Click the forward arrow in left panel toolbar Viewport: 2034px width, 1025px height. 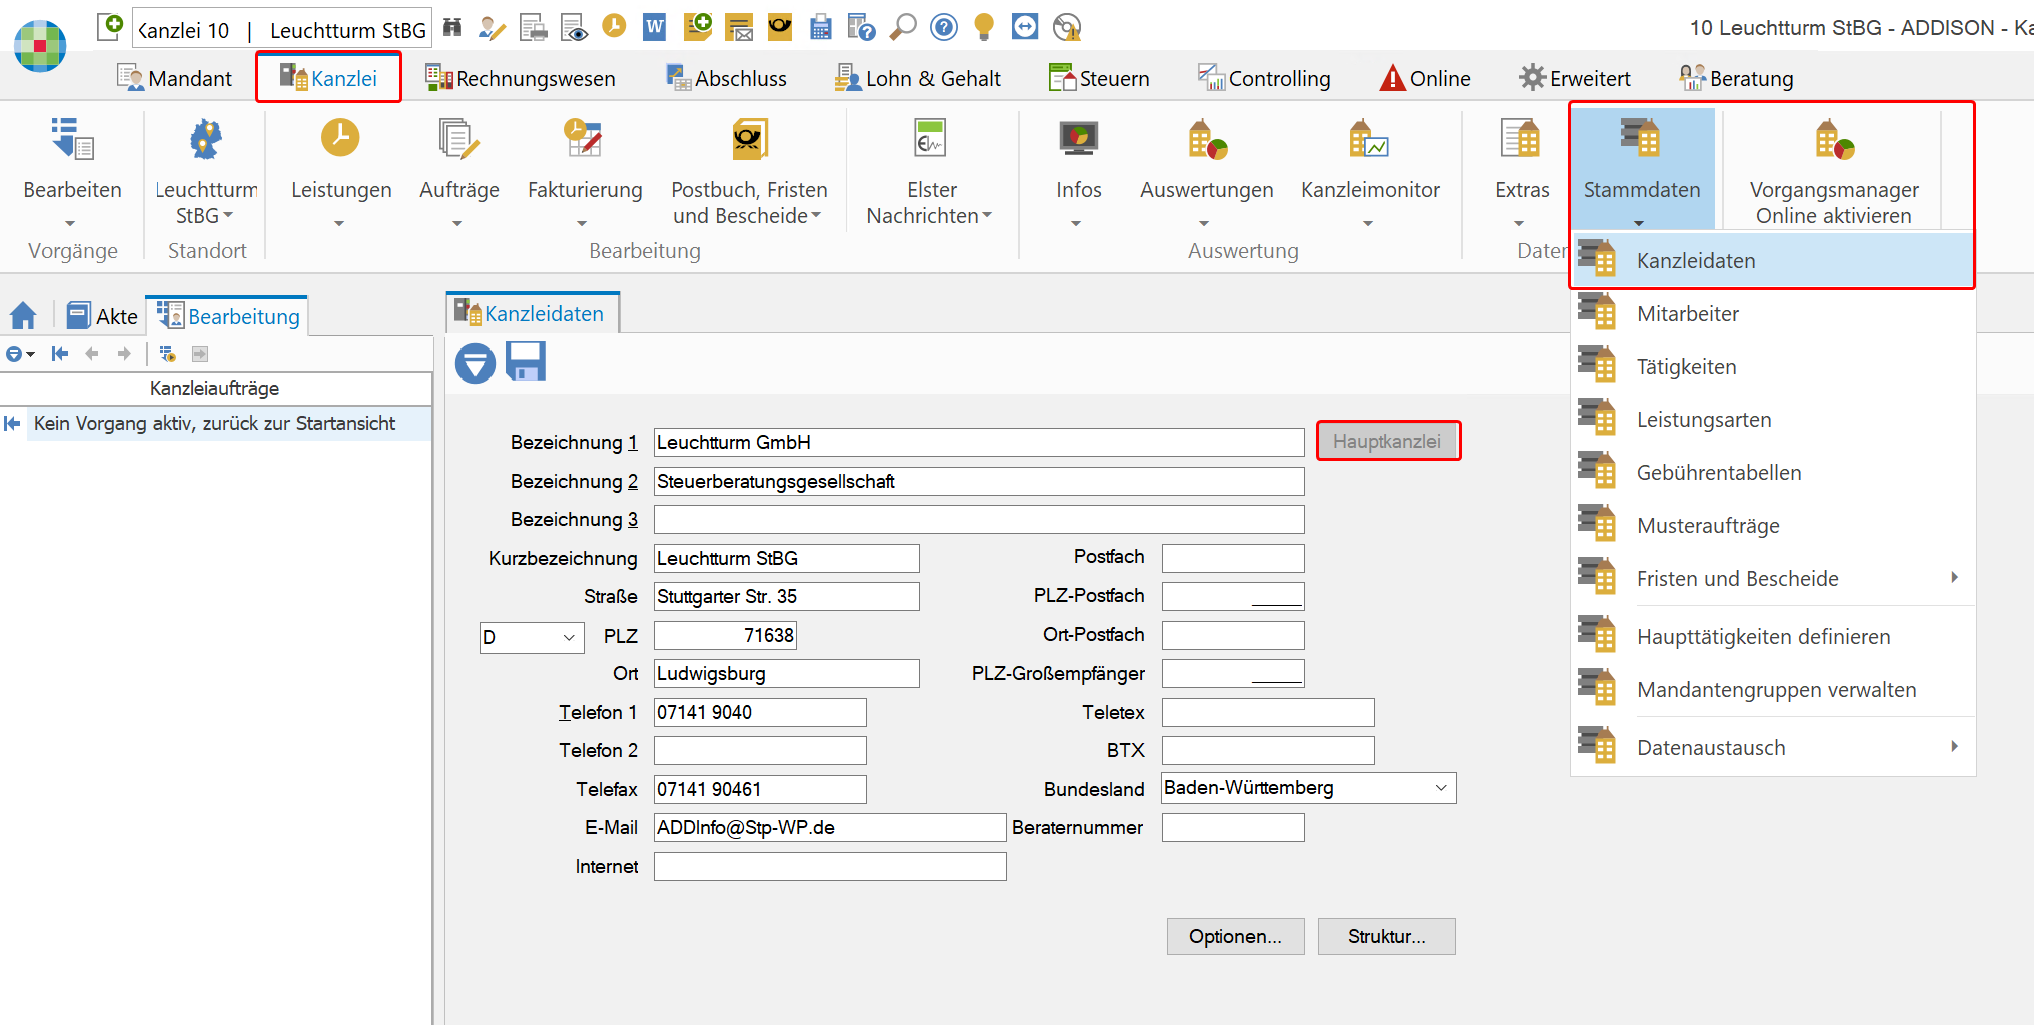124,353
